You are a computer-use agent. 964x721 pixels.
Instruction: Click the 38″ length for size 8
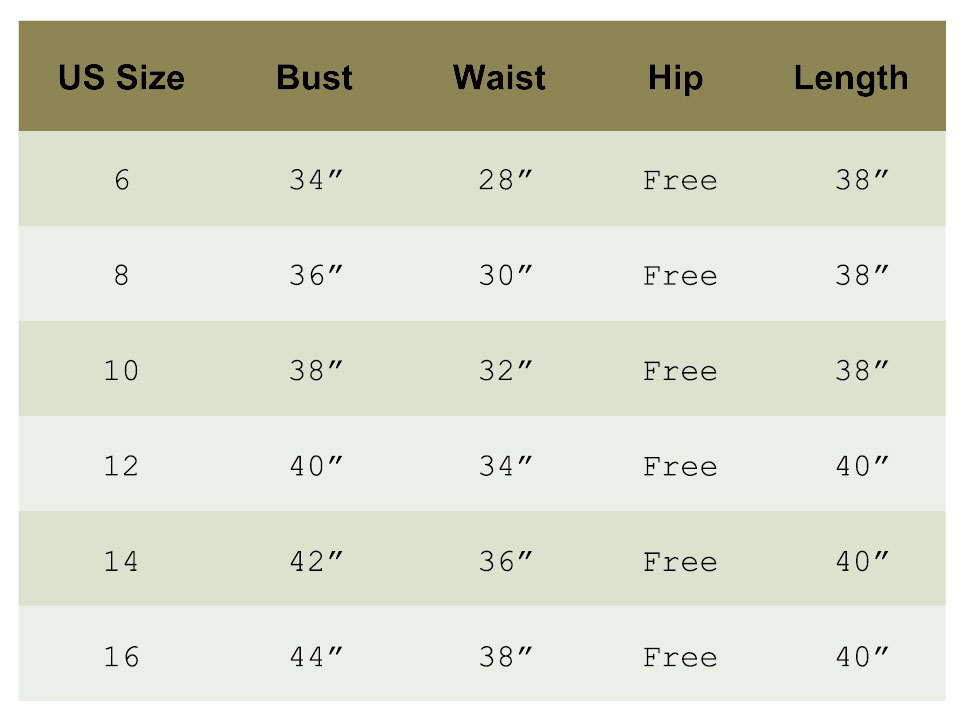pyautogui.click(x=862, y=276)
